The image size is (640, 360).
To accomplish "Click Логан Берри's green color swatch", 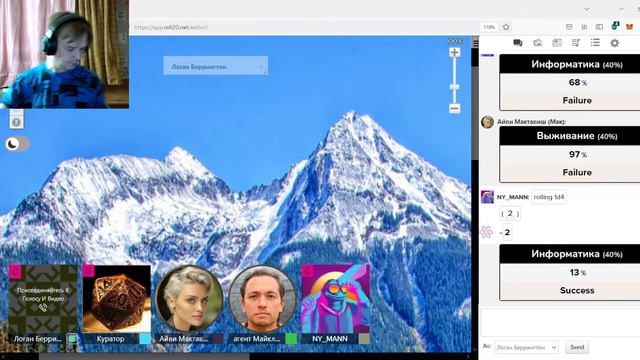I will [72, 338].
